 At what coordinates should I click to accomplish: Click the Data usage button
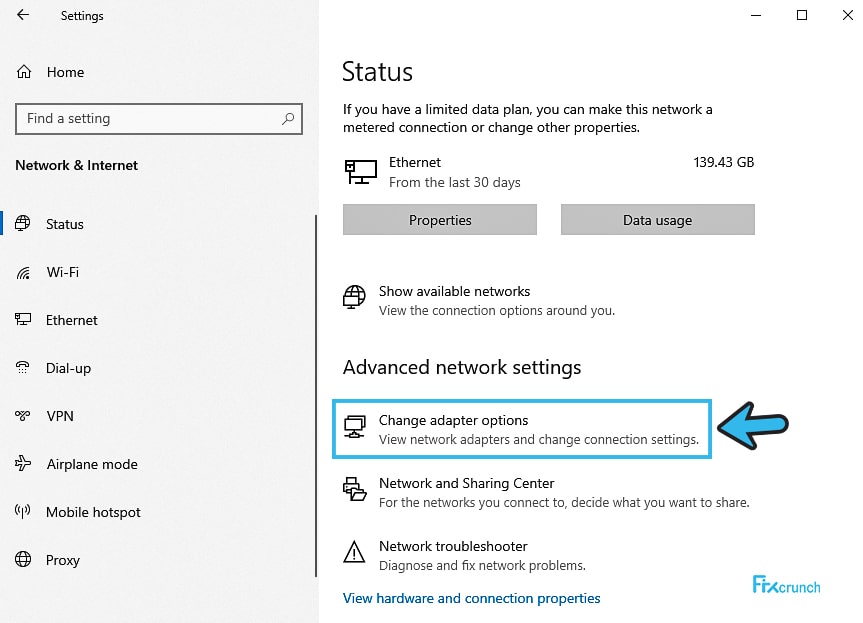658,220
